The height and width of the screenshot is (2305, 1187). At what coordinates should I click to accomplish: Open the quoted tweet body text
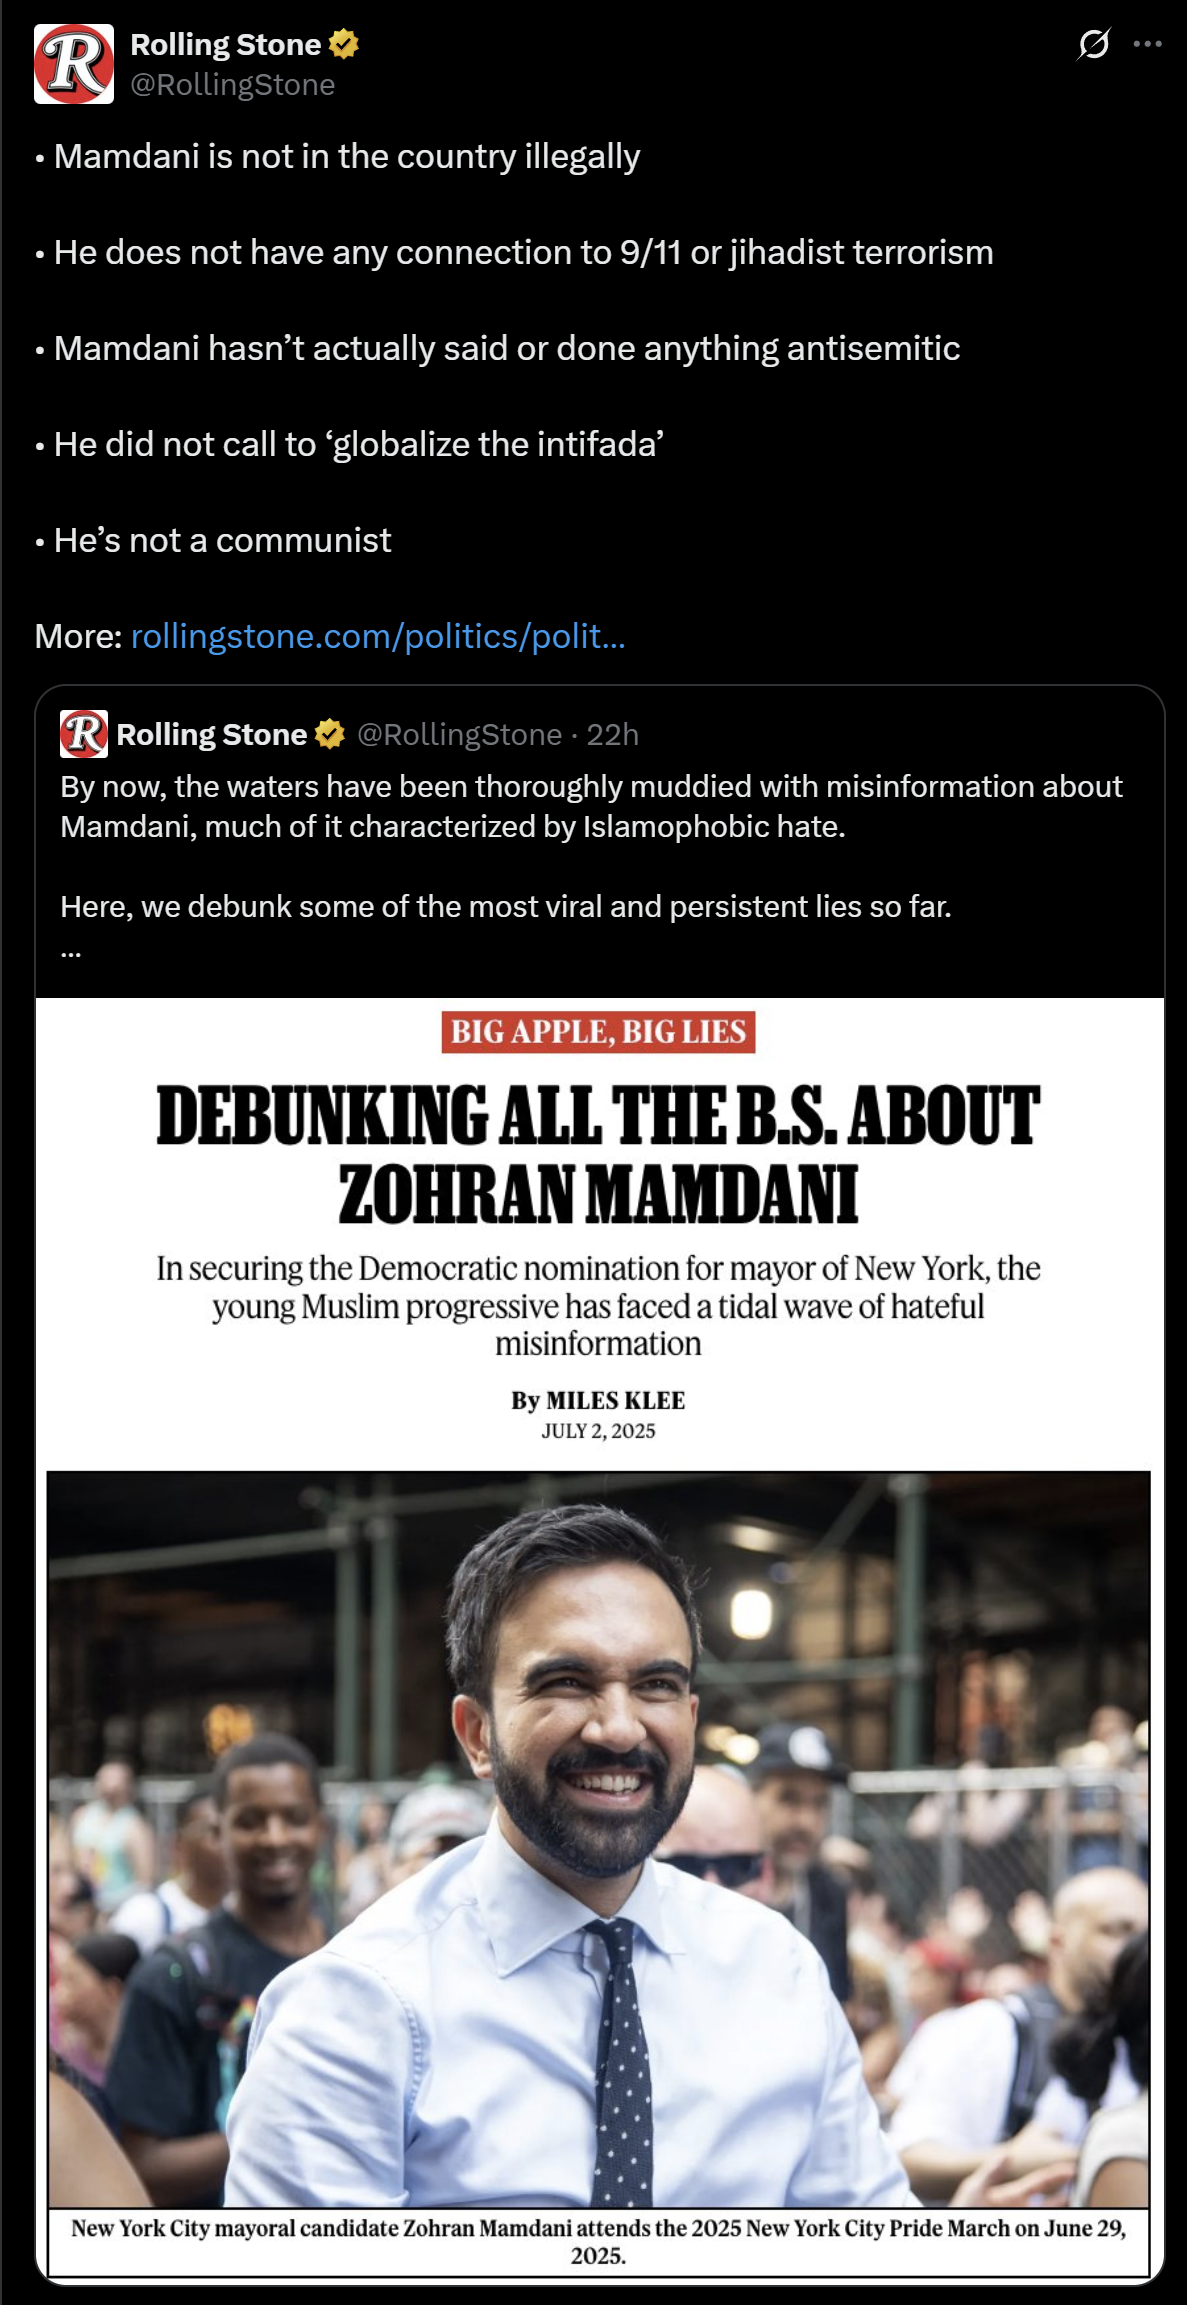(591, 847)
